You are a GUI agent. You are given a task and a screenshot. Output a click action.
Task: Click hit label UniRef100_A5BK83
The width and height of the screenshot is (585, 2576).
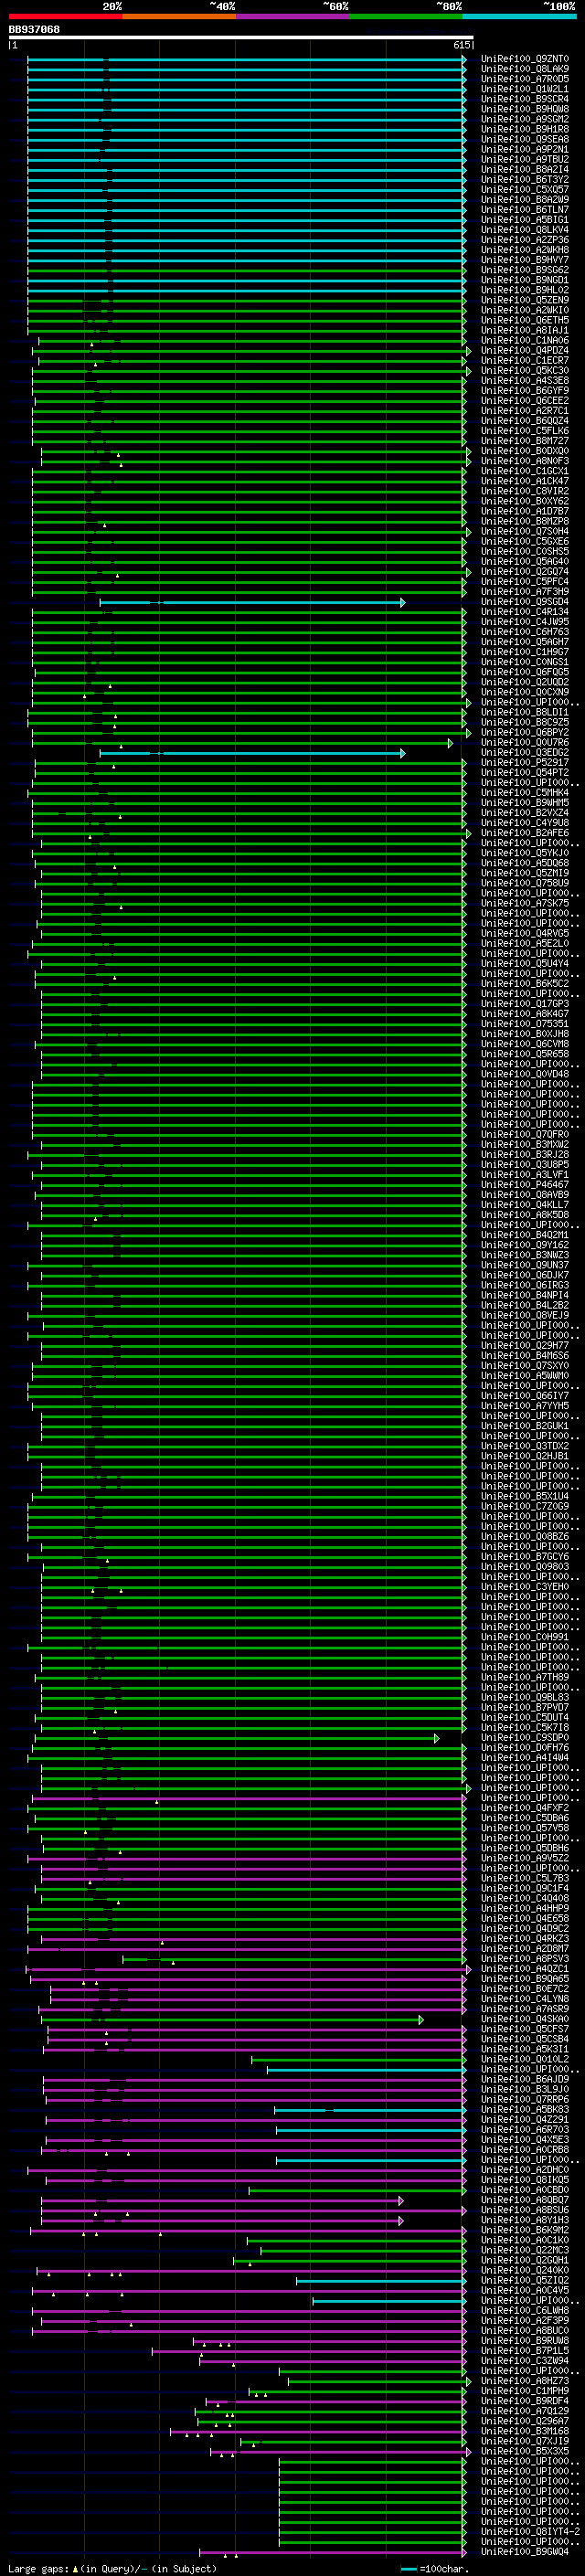click(525, 2108)
